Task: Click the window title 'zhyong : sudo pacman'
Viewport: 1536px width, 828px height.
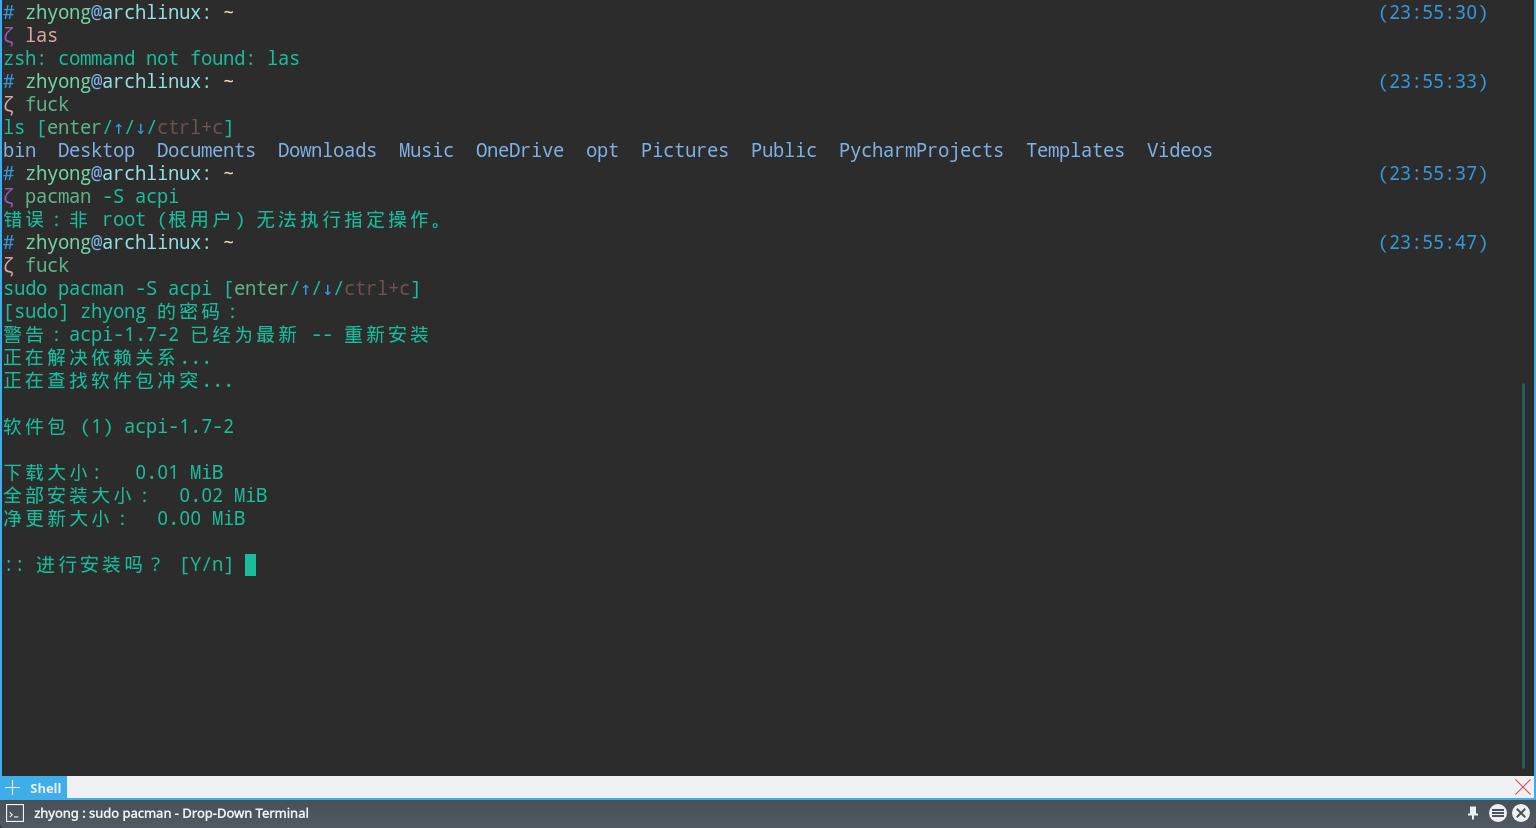Action: [171, 813]
